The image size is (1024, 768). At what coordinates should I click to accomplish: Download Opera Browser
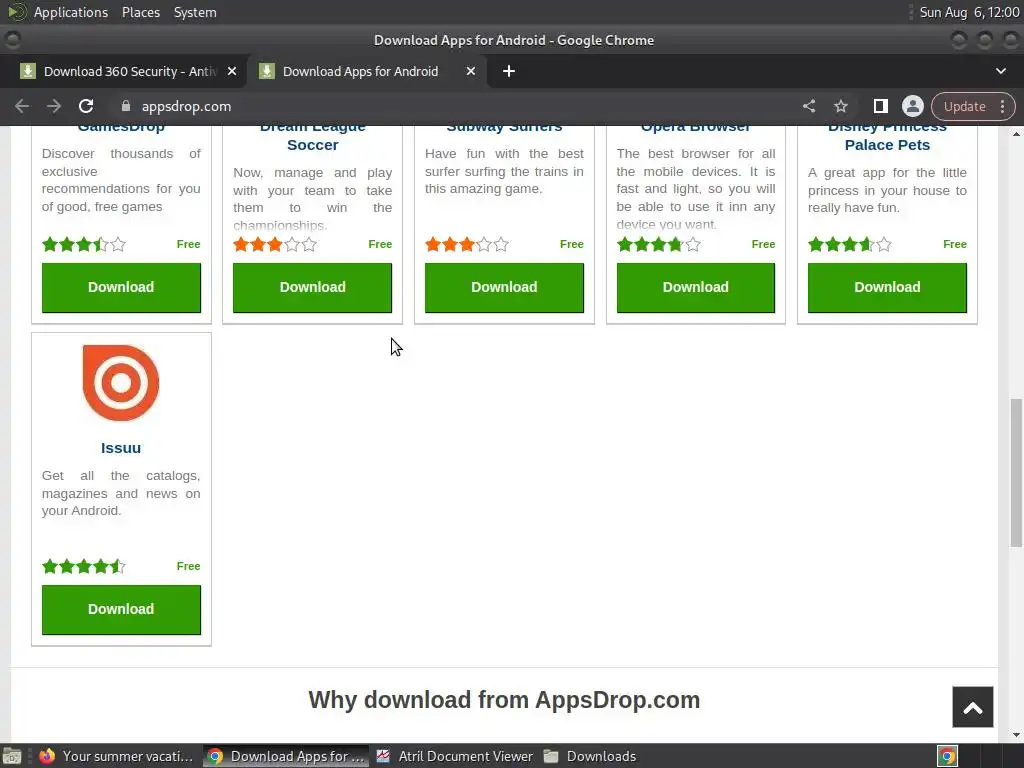(696, 287)
